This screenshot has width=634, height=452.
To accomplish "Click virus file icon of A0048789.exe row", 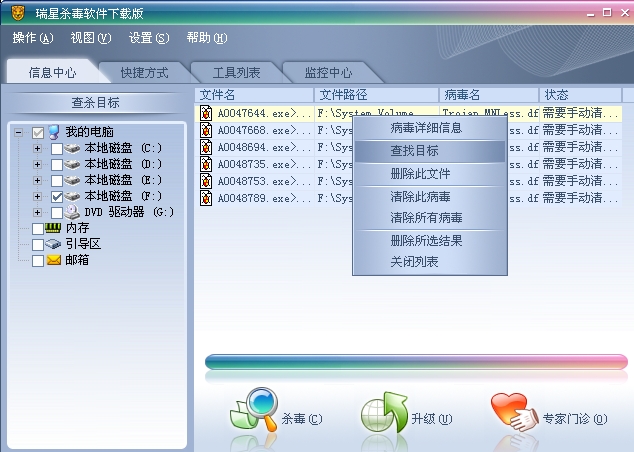I will coord(206,198).
